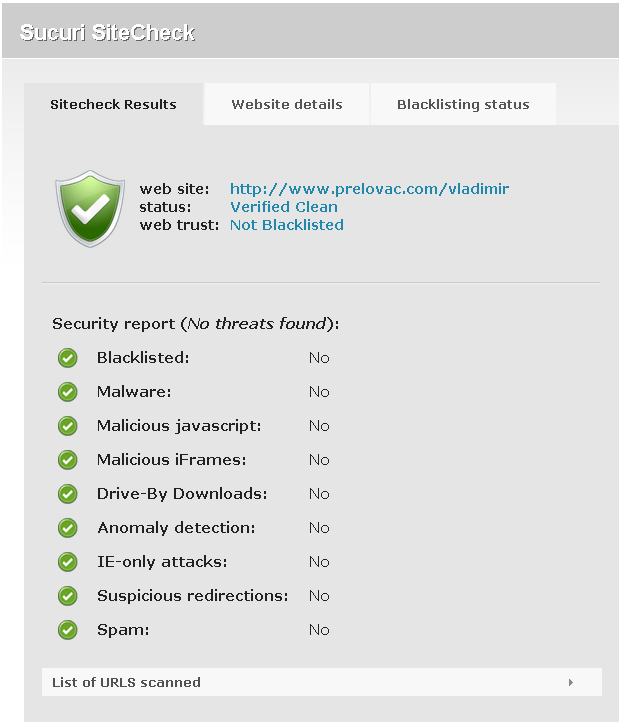This screenshot has width=619, height=722.
Task: Click the green shield verified icon
Action: point(91,207)
